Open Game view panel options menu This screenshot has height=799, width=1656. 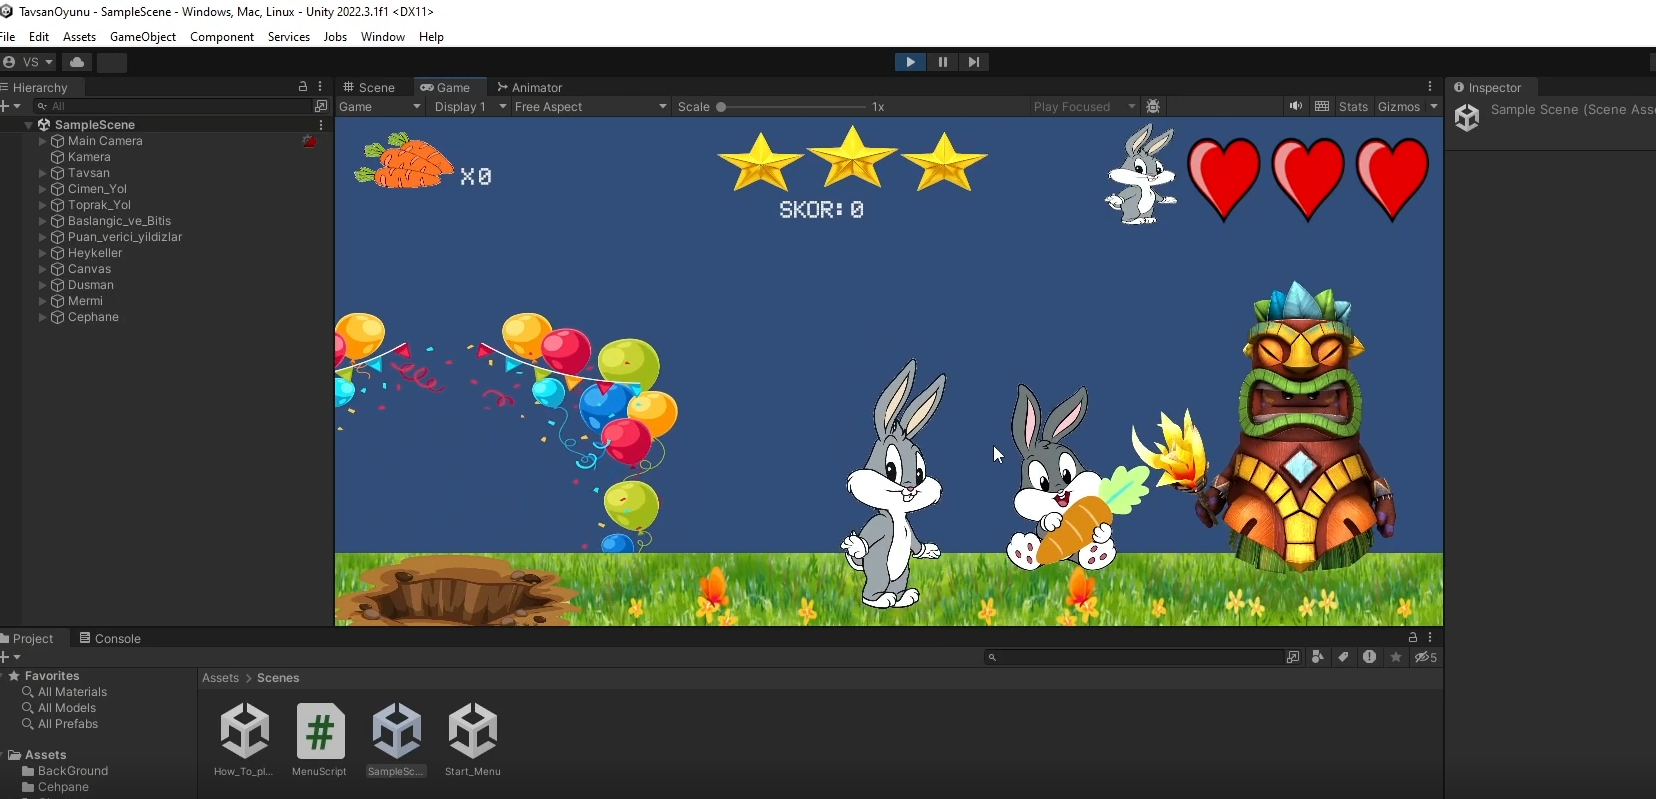coord(1430,87)
